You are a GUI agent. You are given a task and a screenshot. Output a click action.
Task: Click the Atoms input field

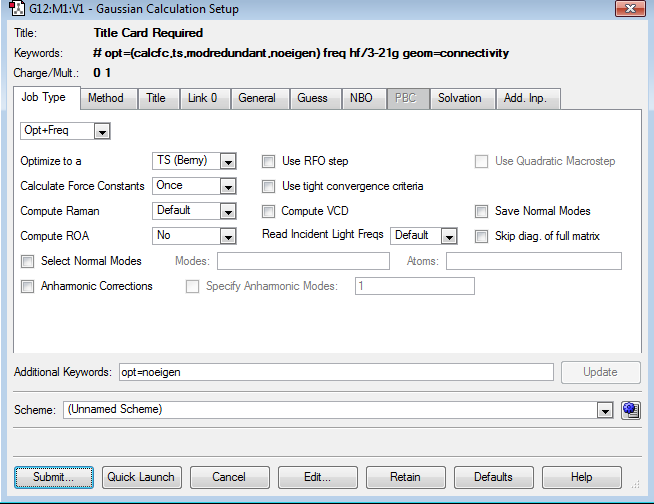[x=533, y=261]
